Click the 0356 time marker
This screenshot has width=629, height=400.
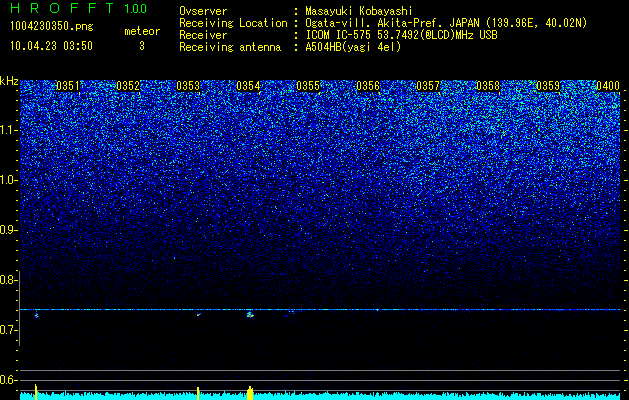tap(368, 86)
